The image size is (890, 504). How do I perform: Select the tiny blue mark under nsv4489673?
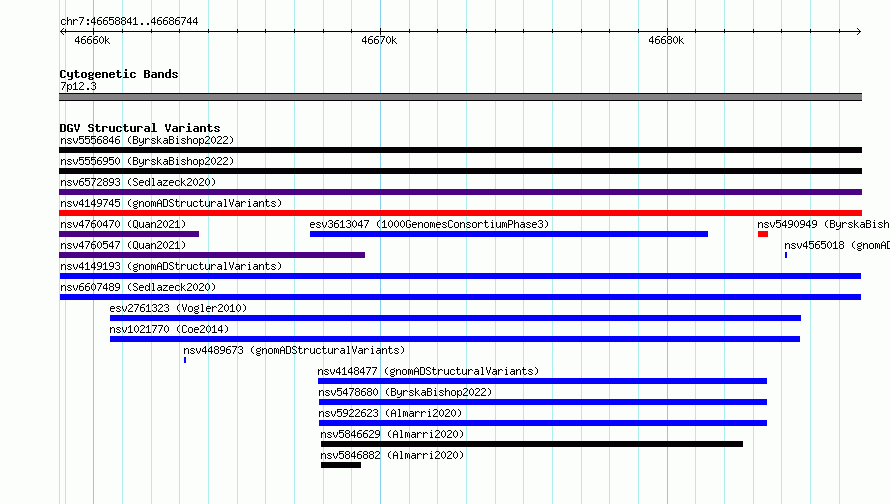tap(185, 360)
